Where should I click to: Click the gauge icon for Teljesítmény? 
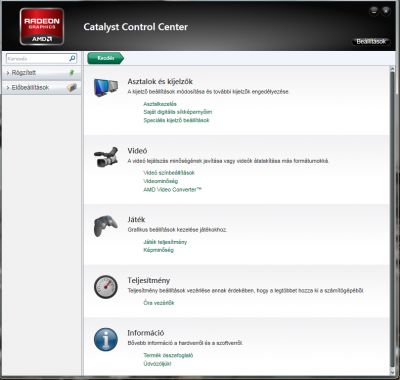point(106,287)
